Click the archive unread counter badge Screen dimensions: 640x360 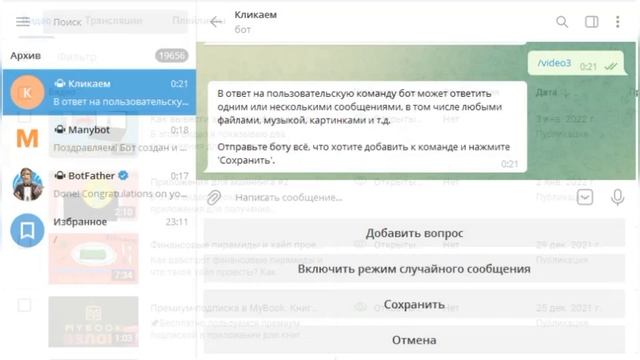tap(171, 56)
